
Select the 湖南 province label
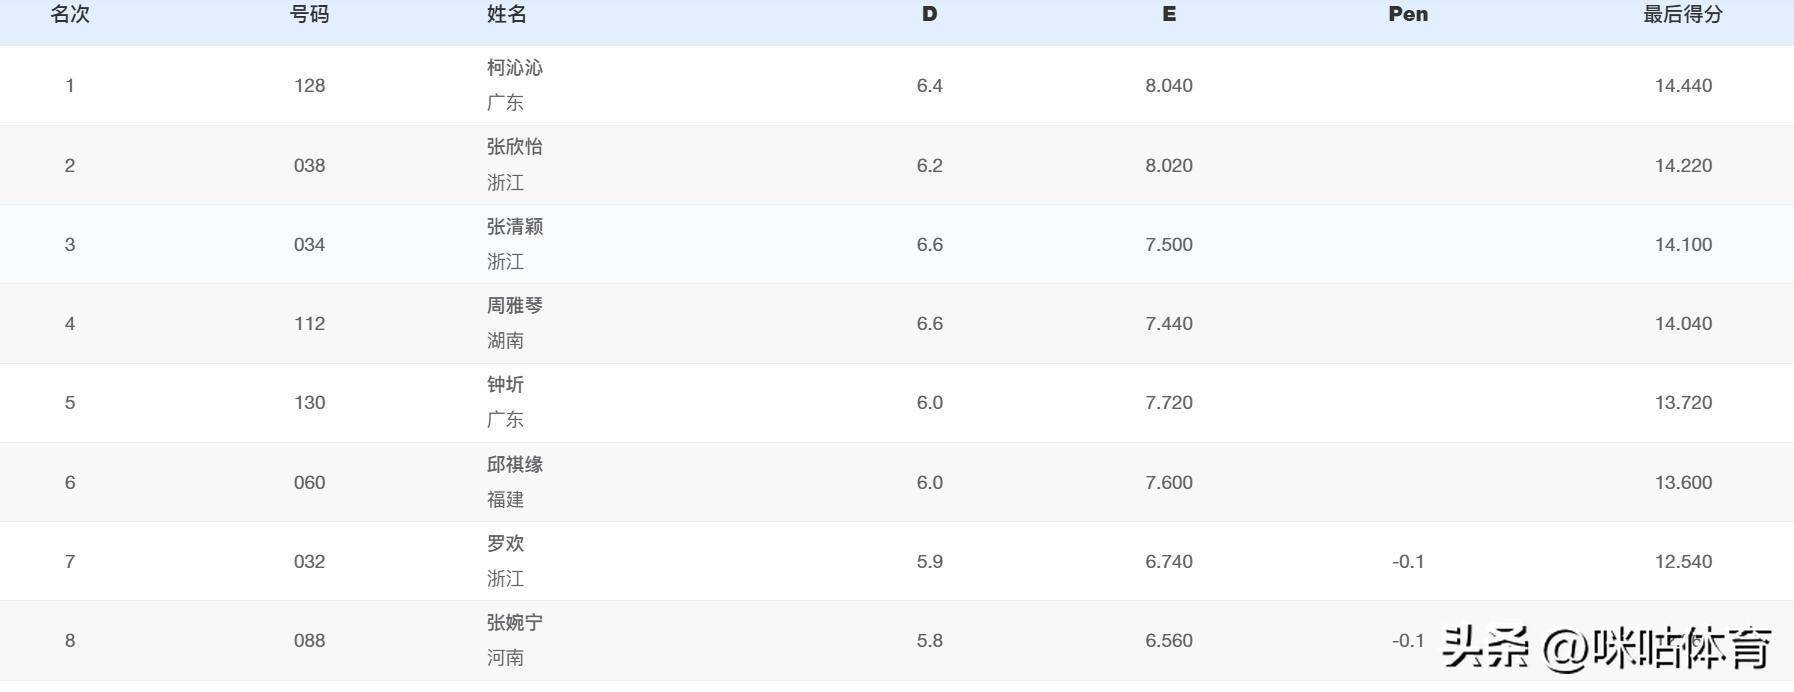pos(505,341)
